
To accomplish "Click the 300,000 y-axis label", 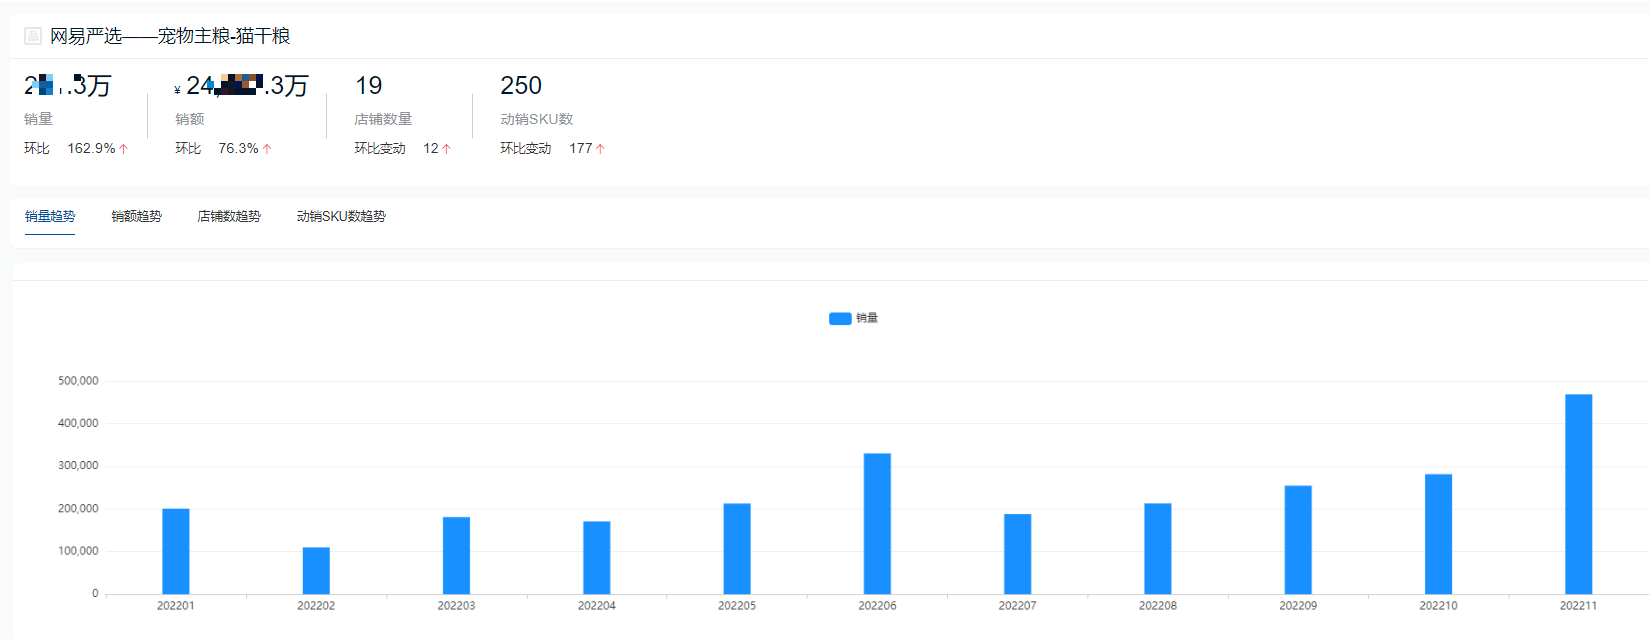I will click(78, 466).
